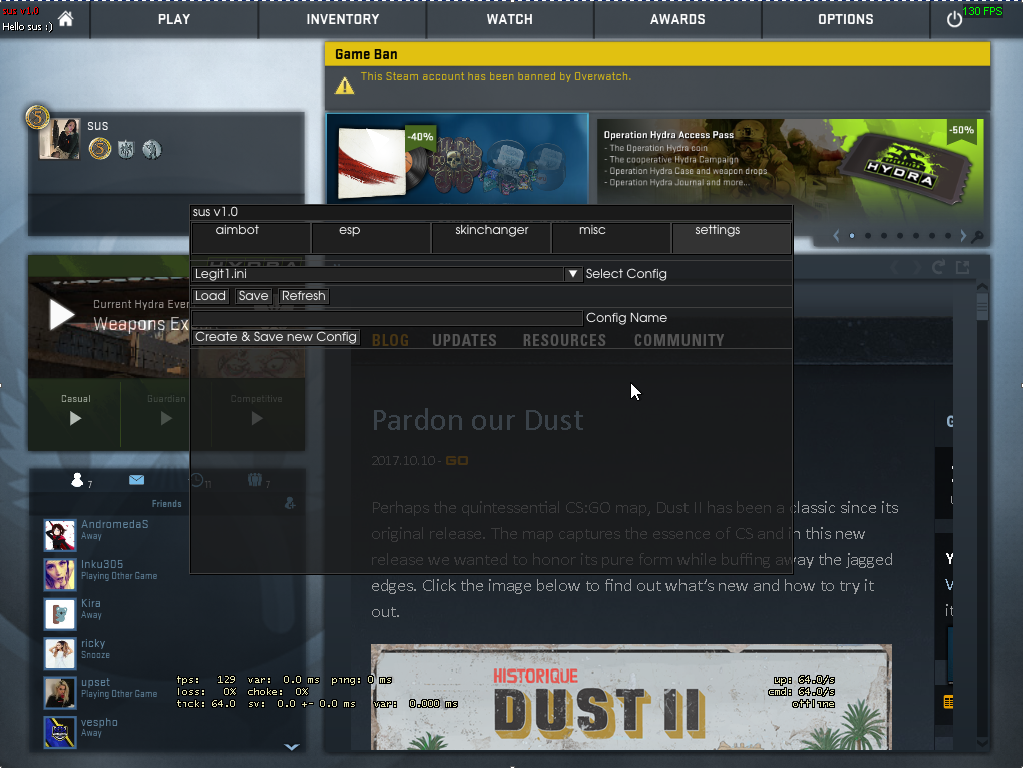Switch to the misc tab
This screenshot has height=768, width=1023.
[611, 237]
